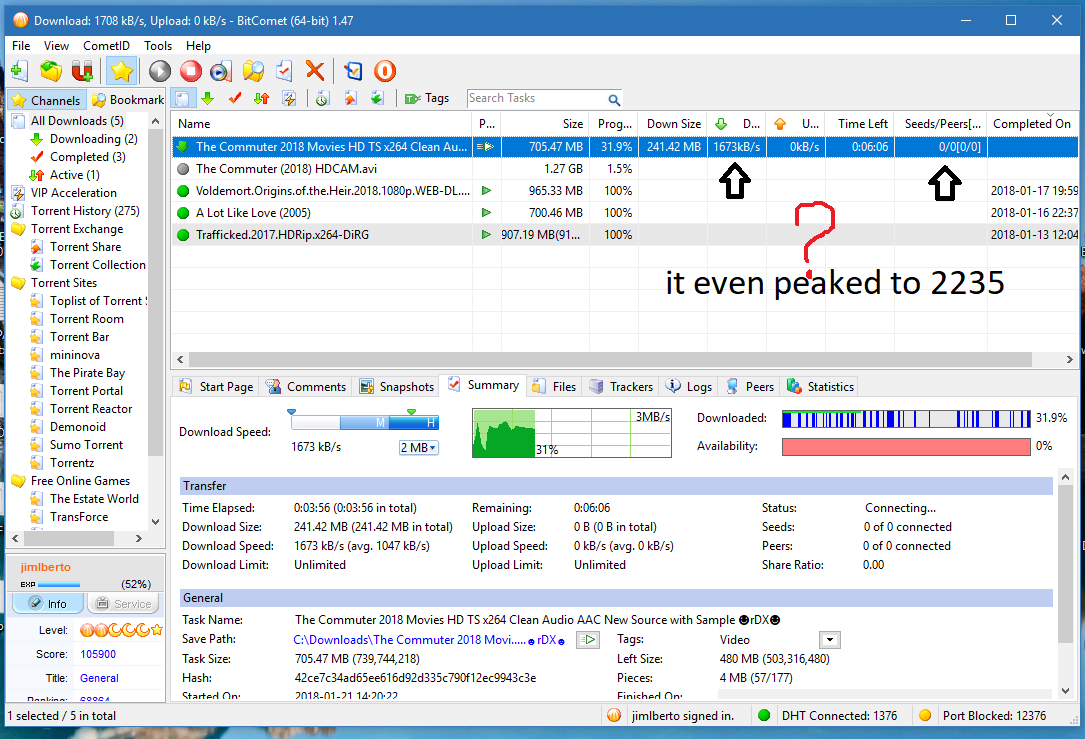
Task: Open the CometID menu
Action: click(106, 46)
